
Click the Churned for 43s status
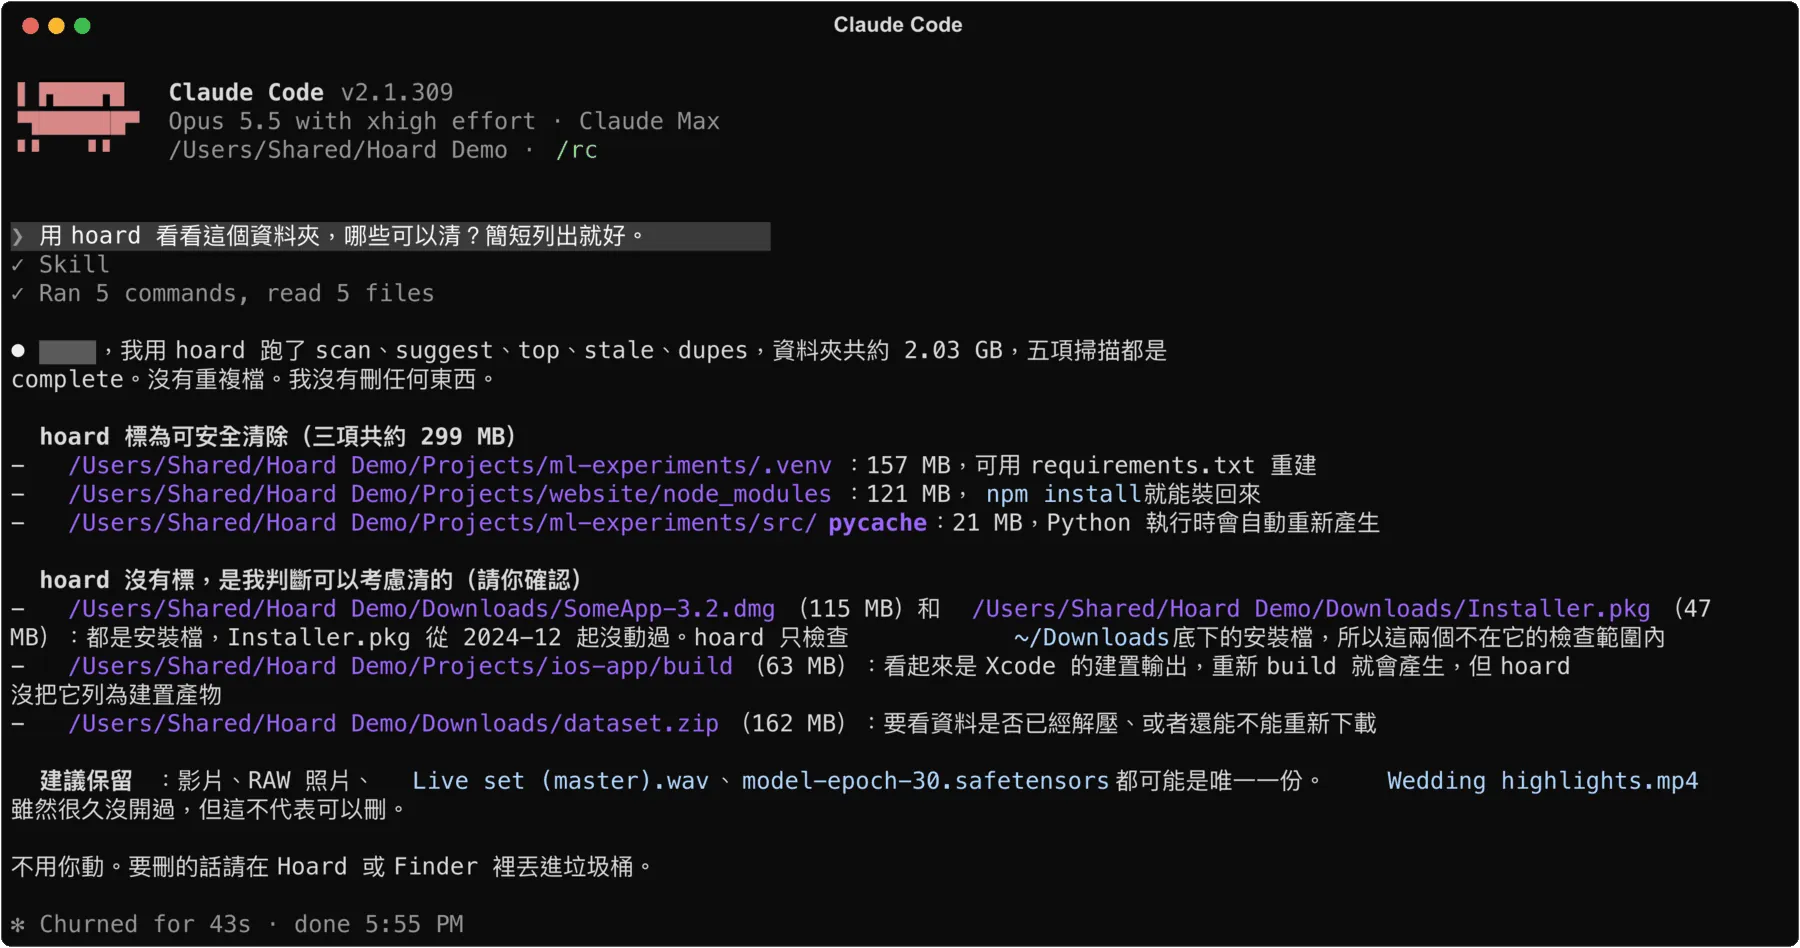tap(145, 925)
